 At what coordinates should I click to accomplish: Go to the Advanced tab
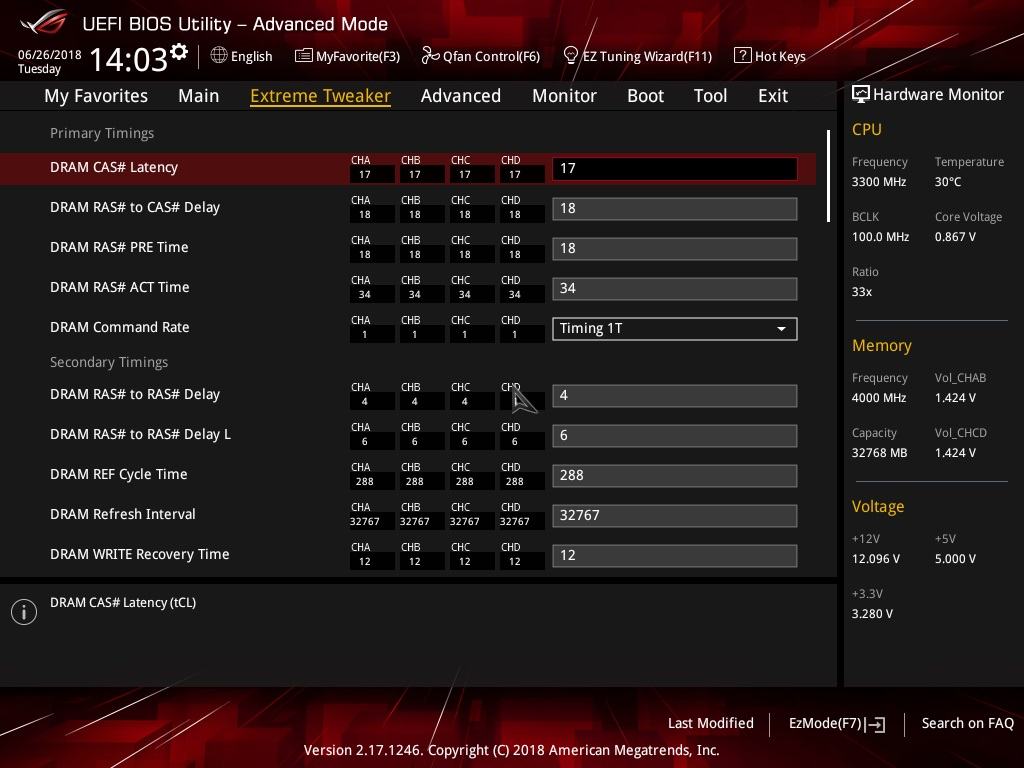461,96
